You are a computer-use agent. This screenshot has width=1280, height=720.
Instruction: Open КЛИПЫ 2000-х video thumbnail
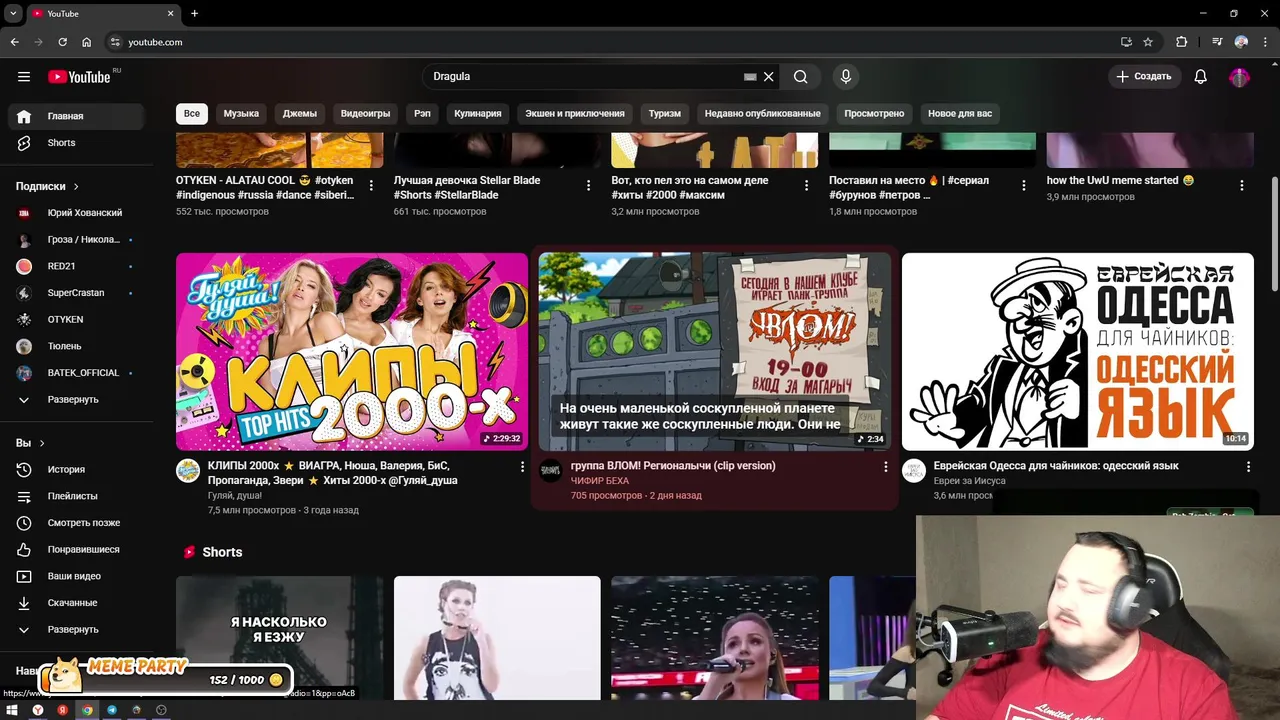(352, 351)
